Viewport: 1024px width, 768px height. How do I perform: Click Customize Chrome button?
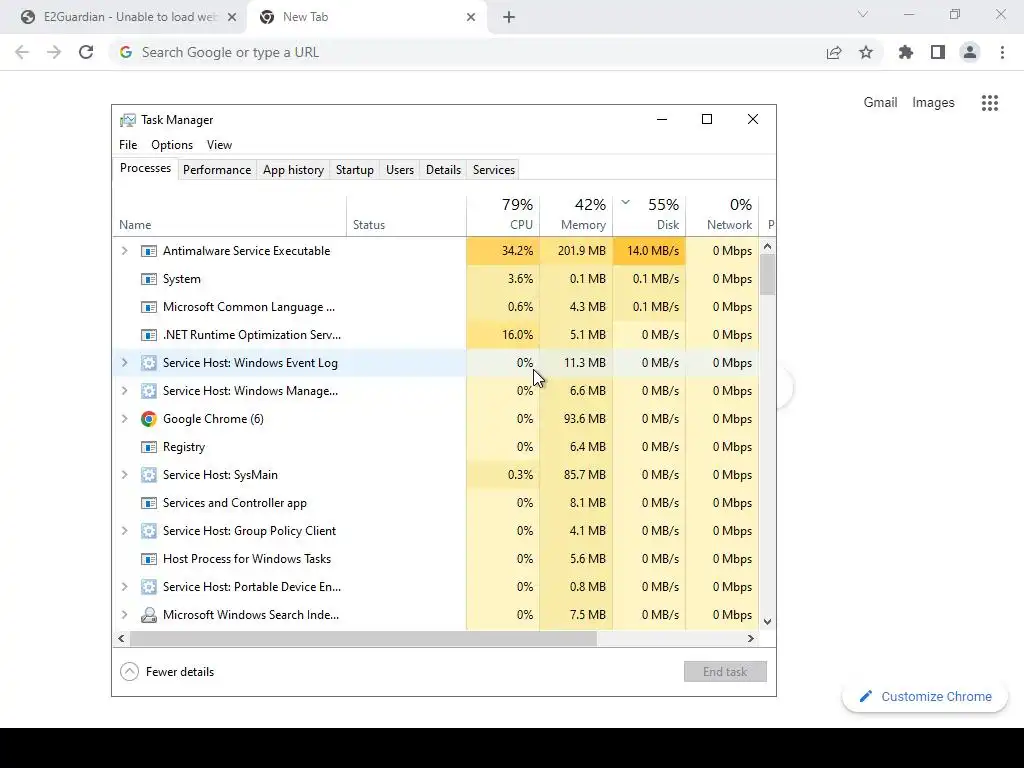925,697
